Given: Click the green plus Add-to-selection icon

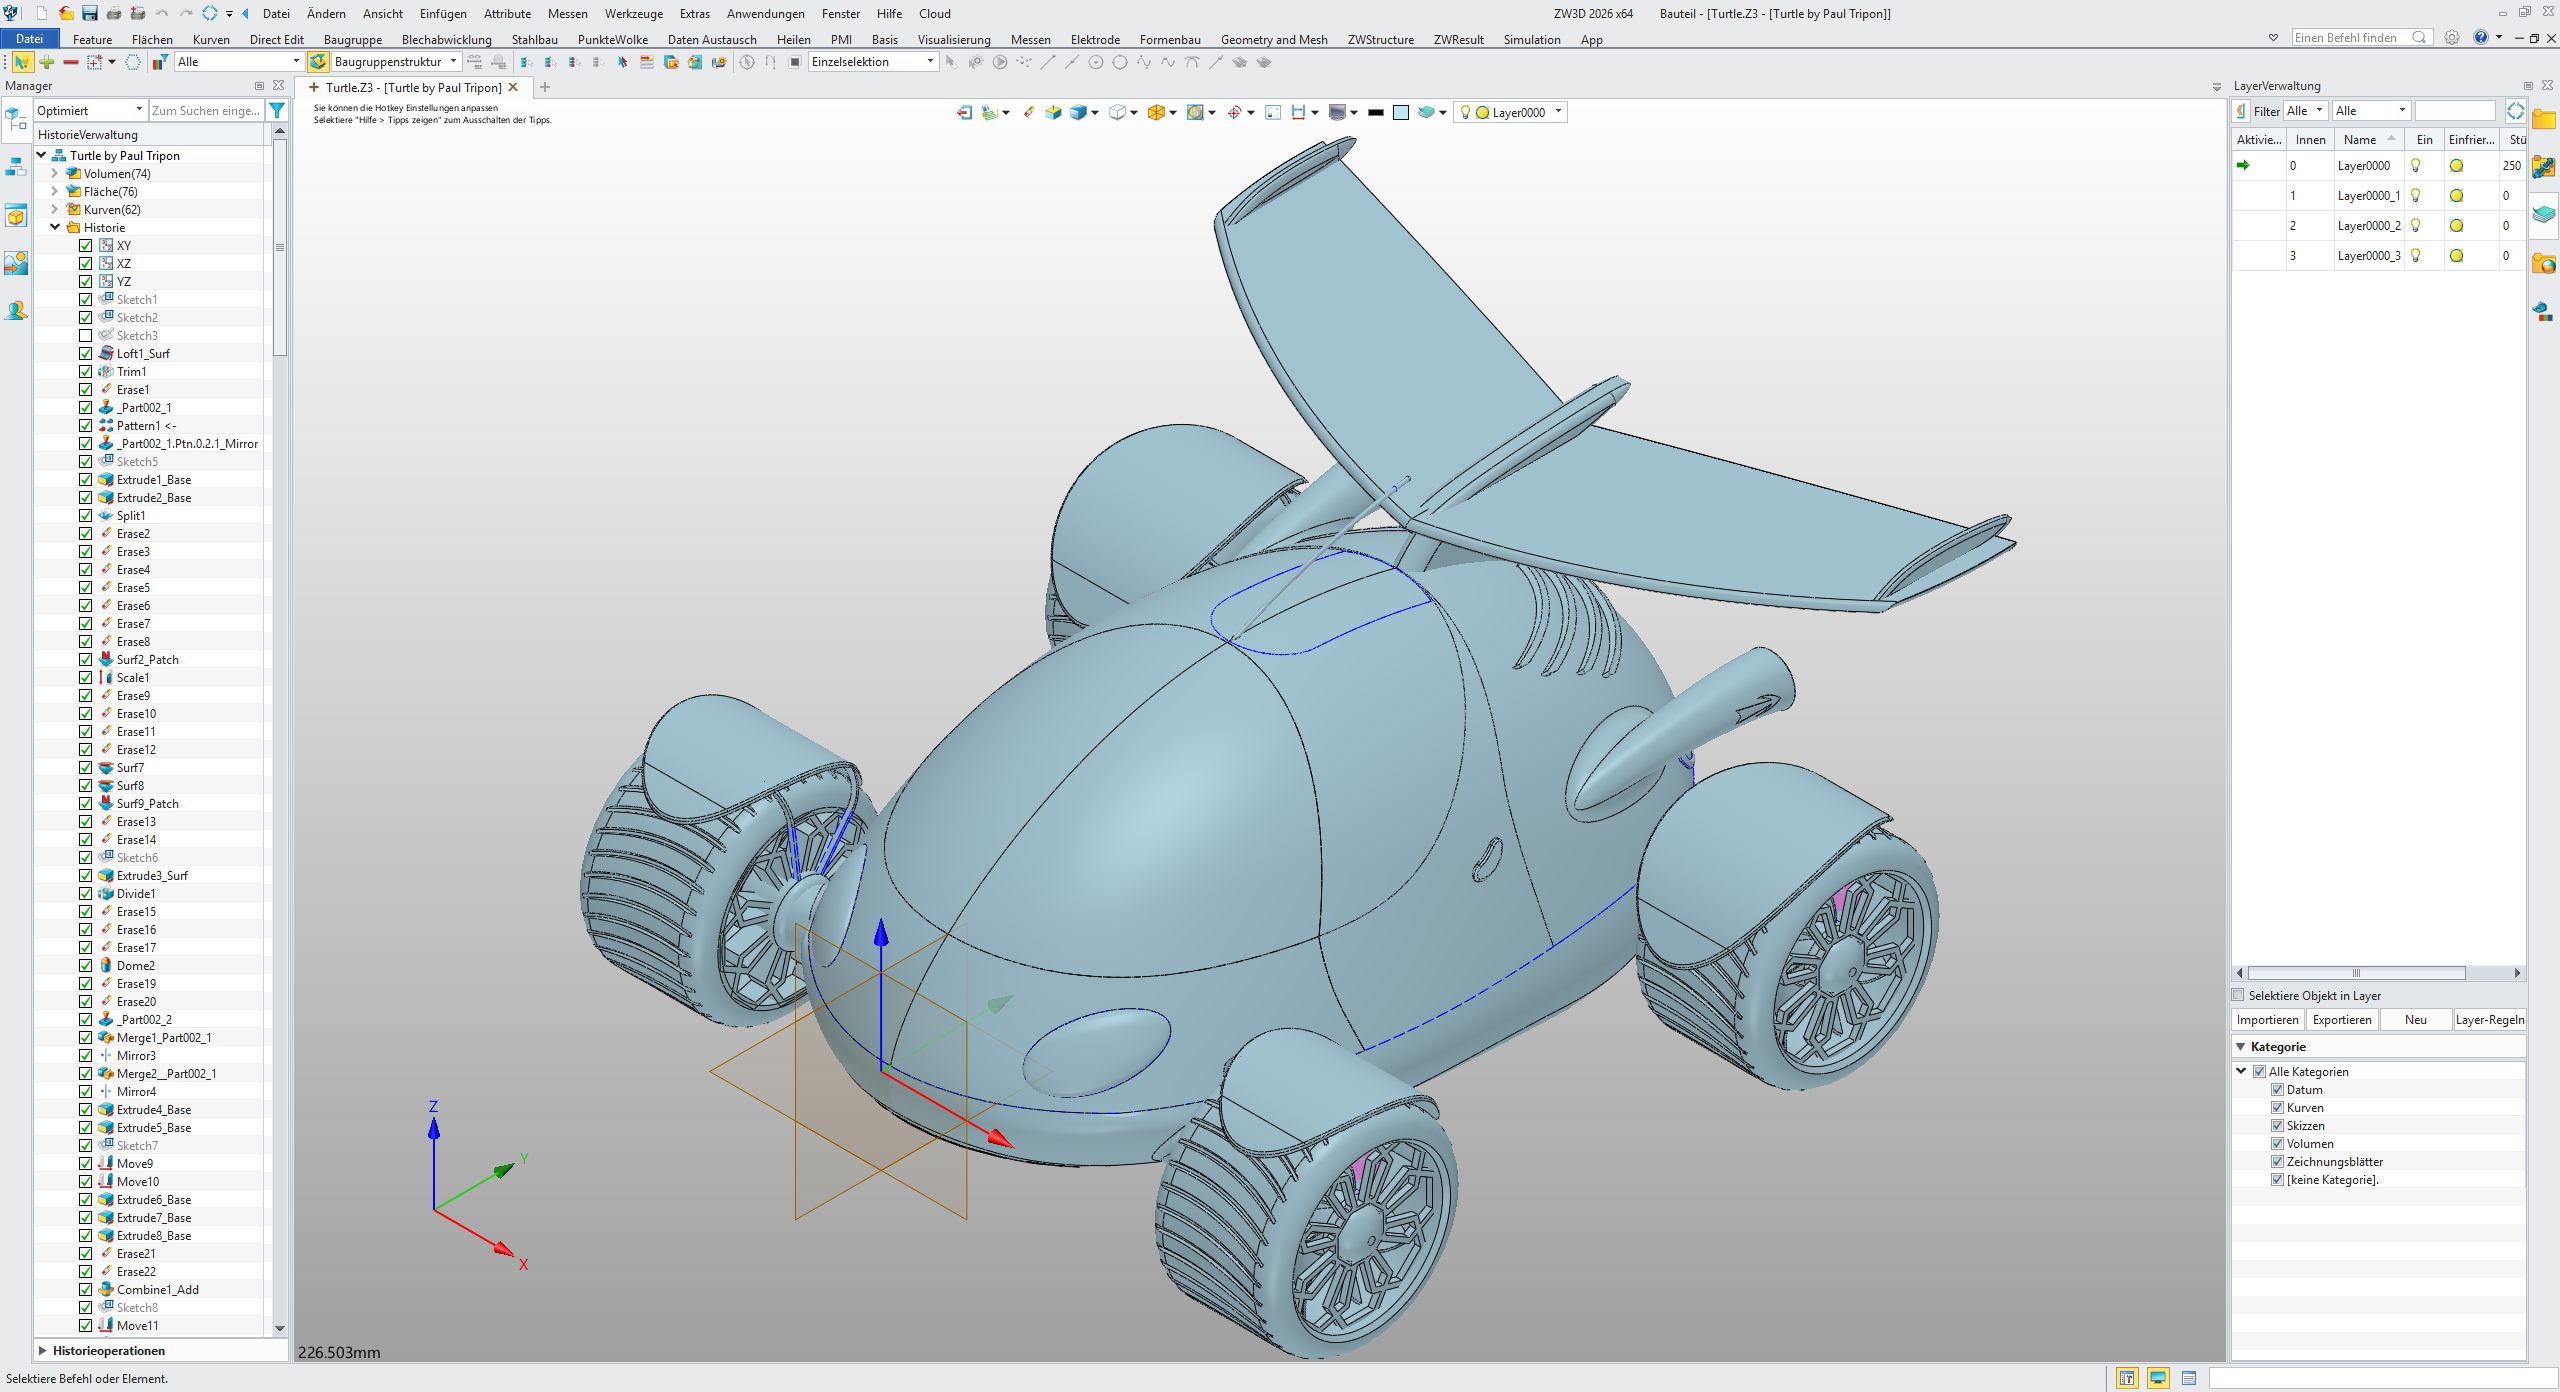Looking at the screenshot, I should point(47,62).
